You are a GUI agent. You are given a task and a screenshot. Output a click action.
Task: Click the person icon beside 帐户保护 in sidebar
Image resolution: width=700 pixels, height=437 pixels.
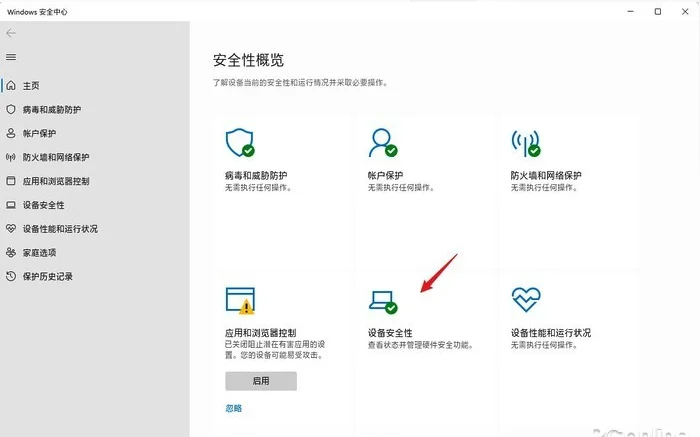11,133
